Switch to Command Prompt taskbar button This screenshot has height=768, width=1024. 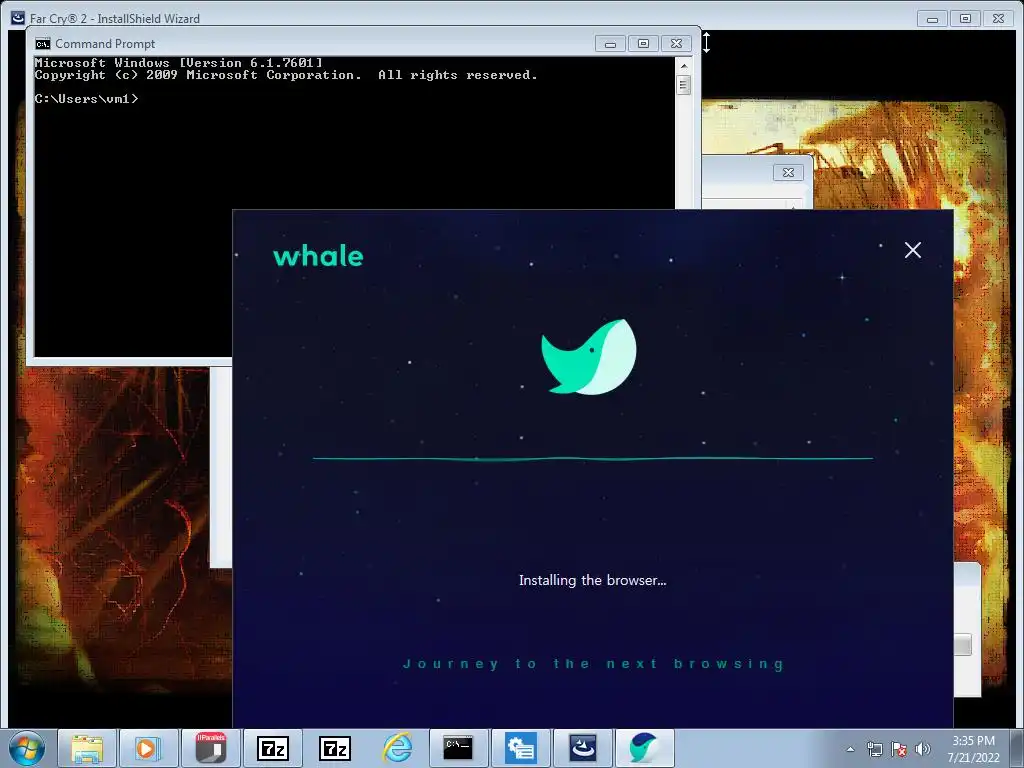pyautogui.click(x=458, y=748)
